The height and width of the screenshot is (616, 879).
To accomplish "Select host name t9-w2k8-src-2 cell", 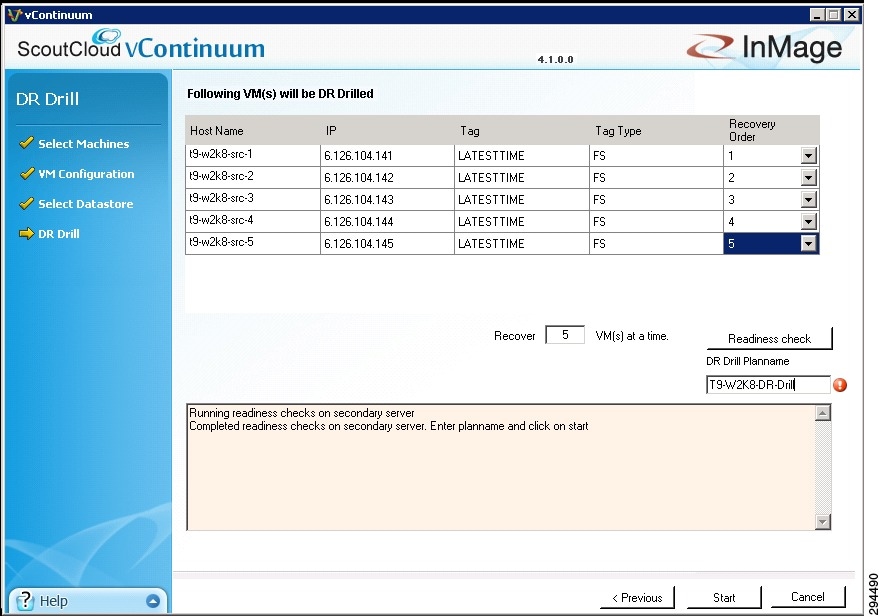I will tap(253, 177).
